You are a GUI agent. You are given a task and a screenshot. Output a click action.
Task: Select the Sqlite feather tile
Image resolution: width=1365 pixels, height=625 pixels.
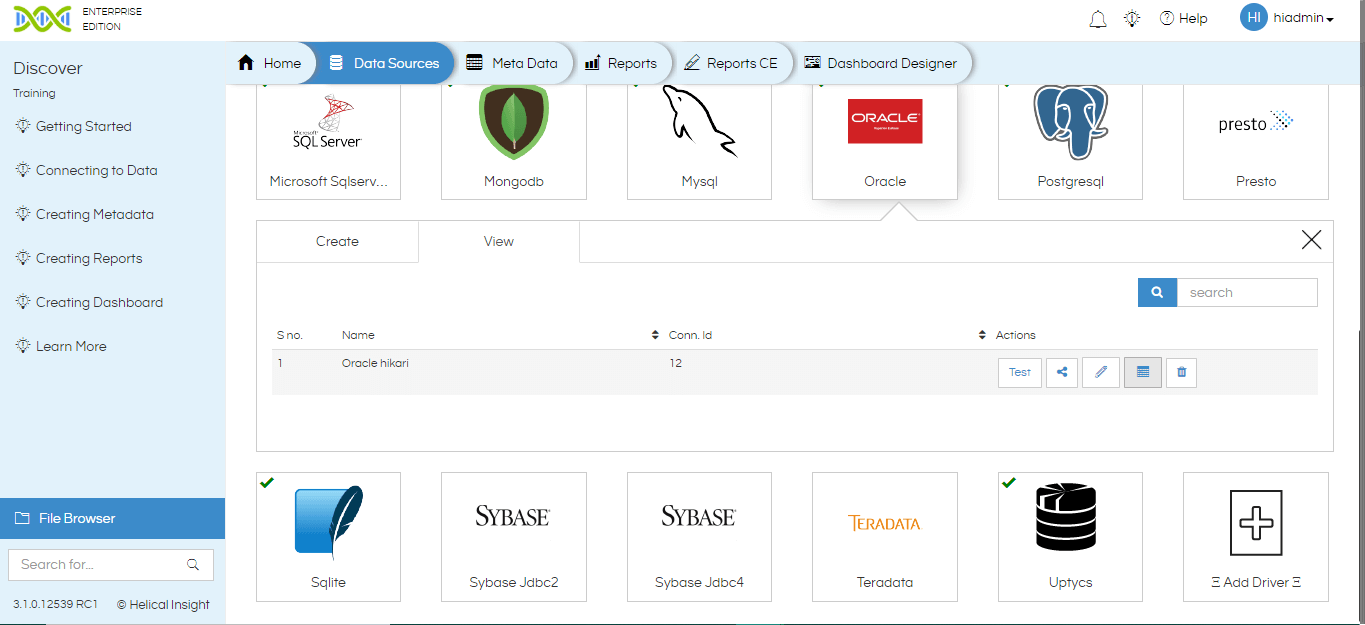click(x=328, y=537)
